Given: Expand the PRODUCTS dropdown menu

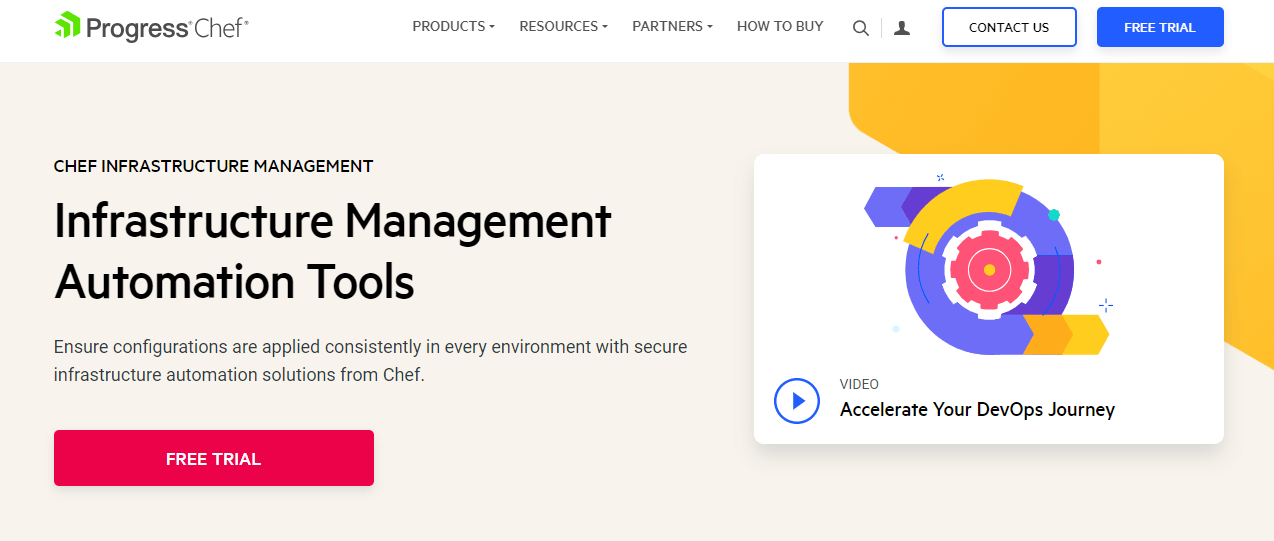Looking at the screenshot, I should [453, 27].
